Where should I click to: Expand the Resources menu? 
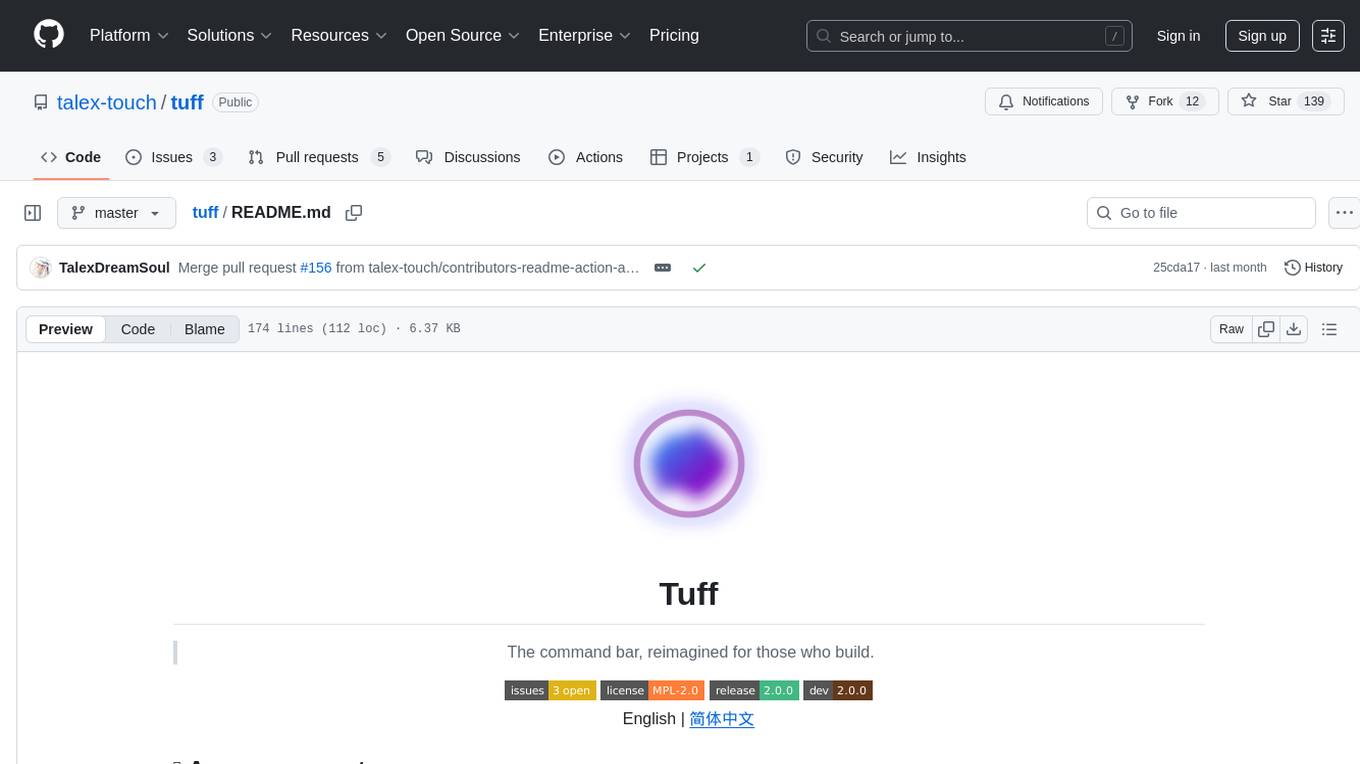pyautogui.click(x=339, y=35)
